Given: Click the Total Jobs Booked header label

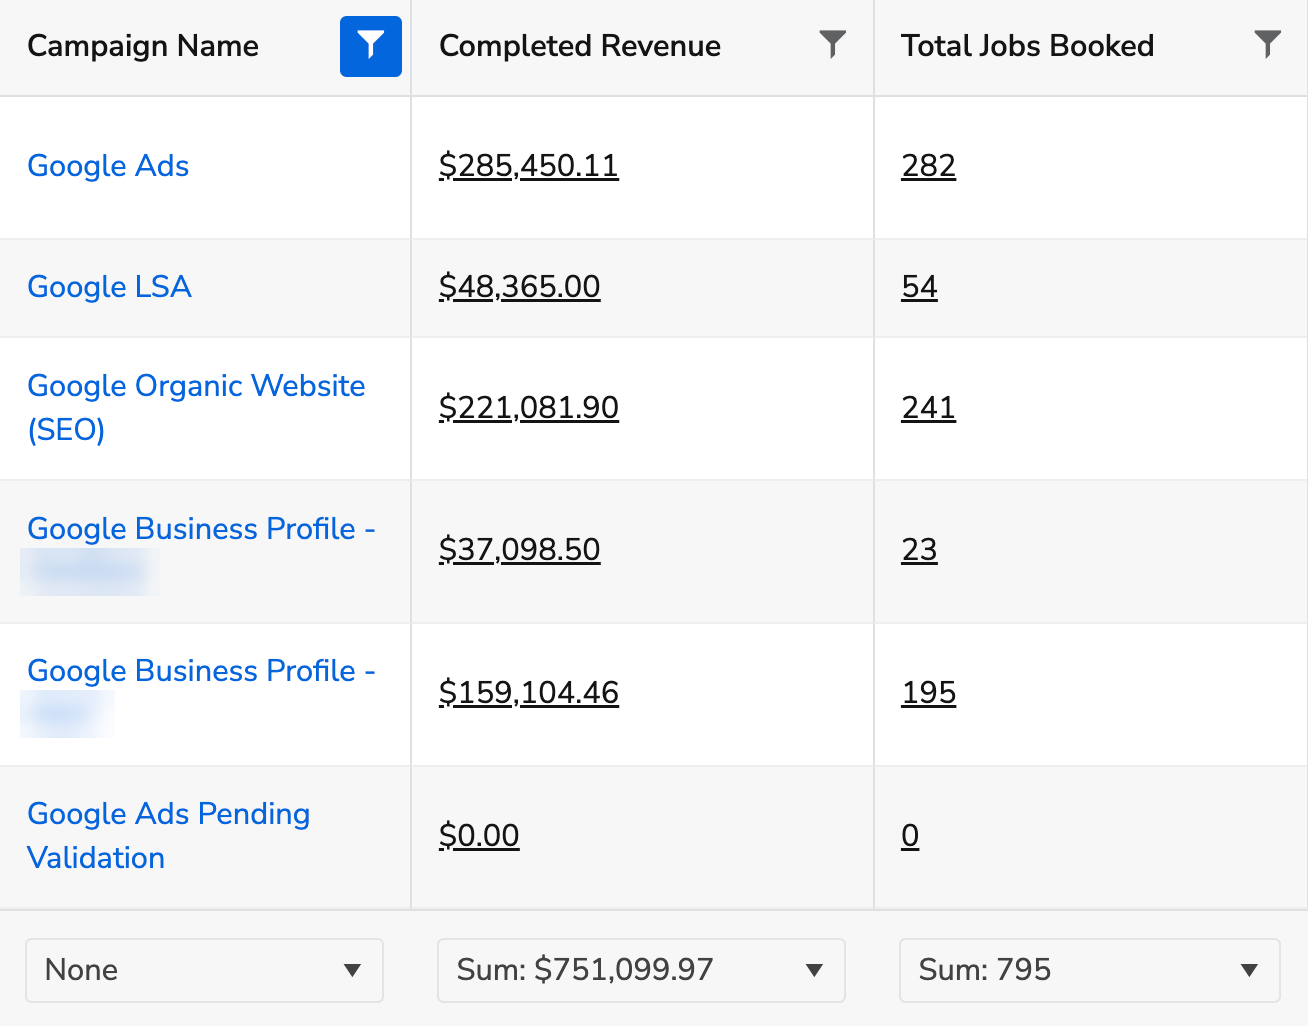Looking at the screenshot, I should point(1028,46).
